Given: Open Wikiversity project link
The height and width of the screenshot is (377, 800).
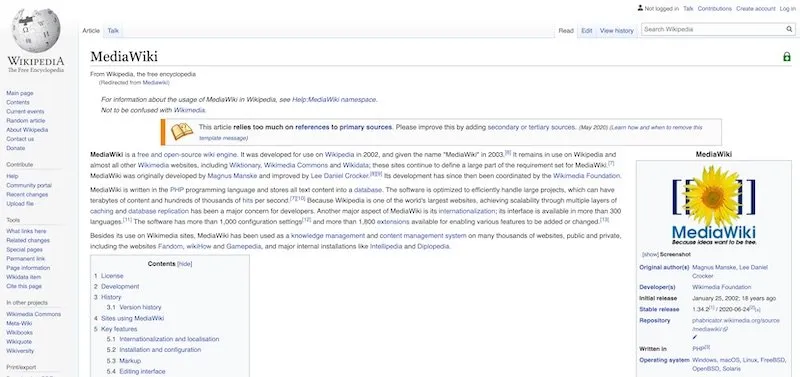Looking at the screenshot, I should 20,351.
